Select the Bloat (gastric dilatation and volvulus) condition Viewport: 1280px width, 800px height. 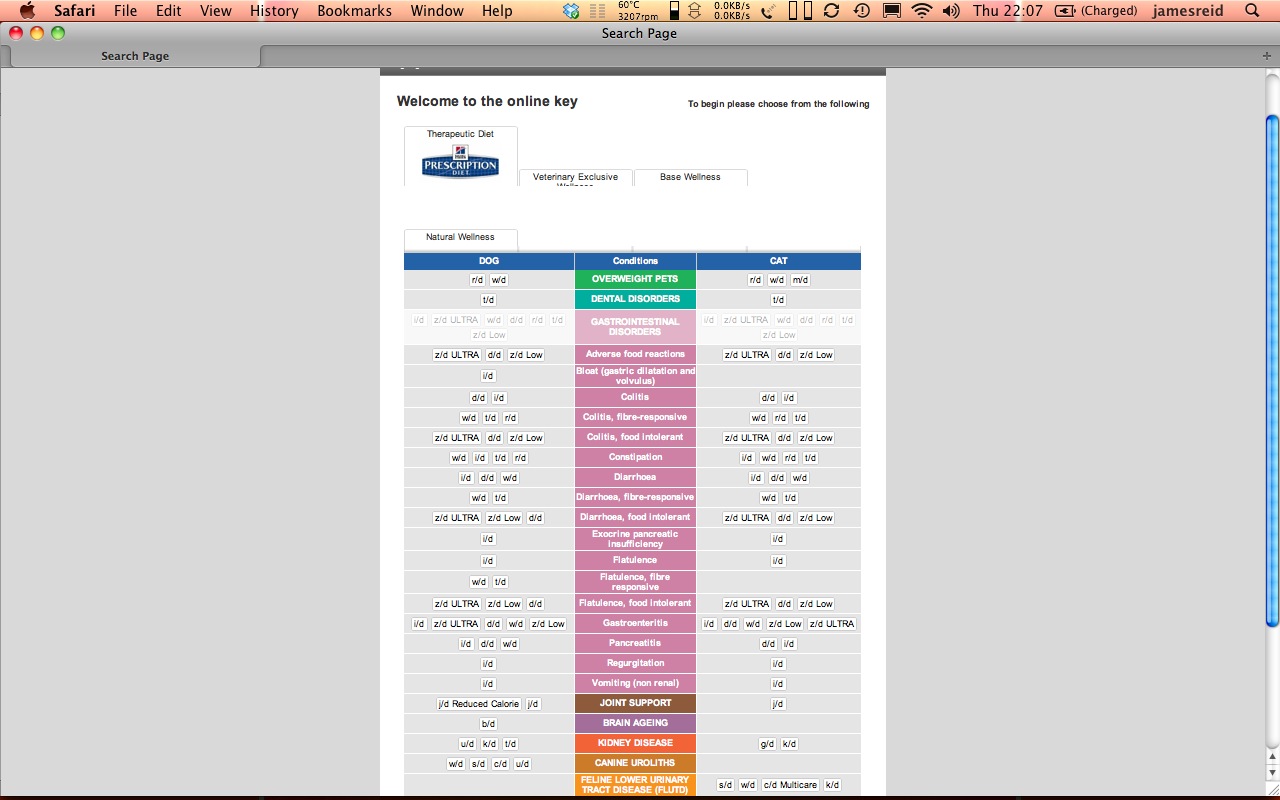[x=635, y=376]
